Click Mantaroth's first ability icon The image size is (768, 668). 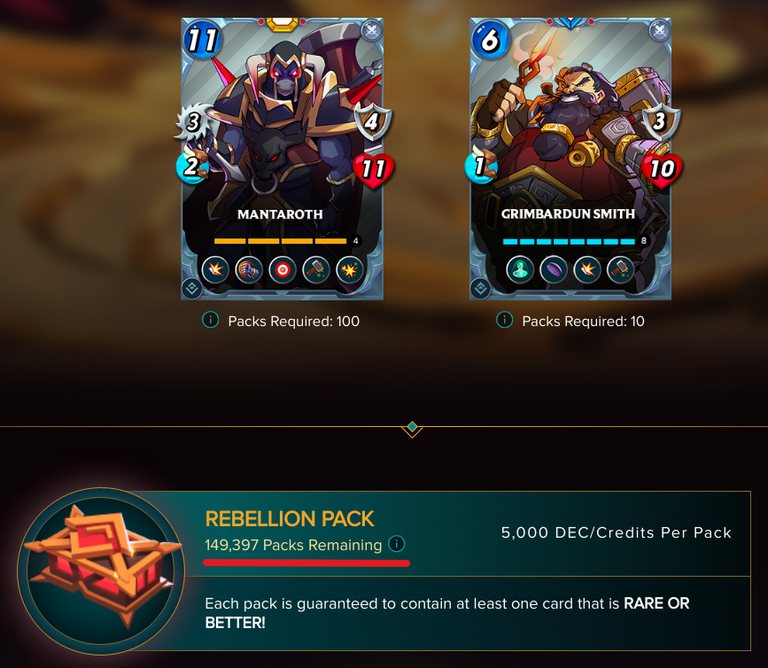(216, 269)
